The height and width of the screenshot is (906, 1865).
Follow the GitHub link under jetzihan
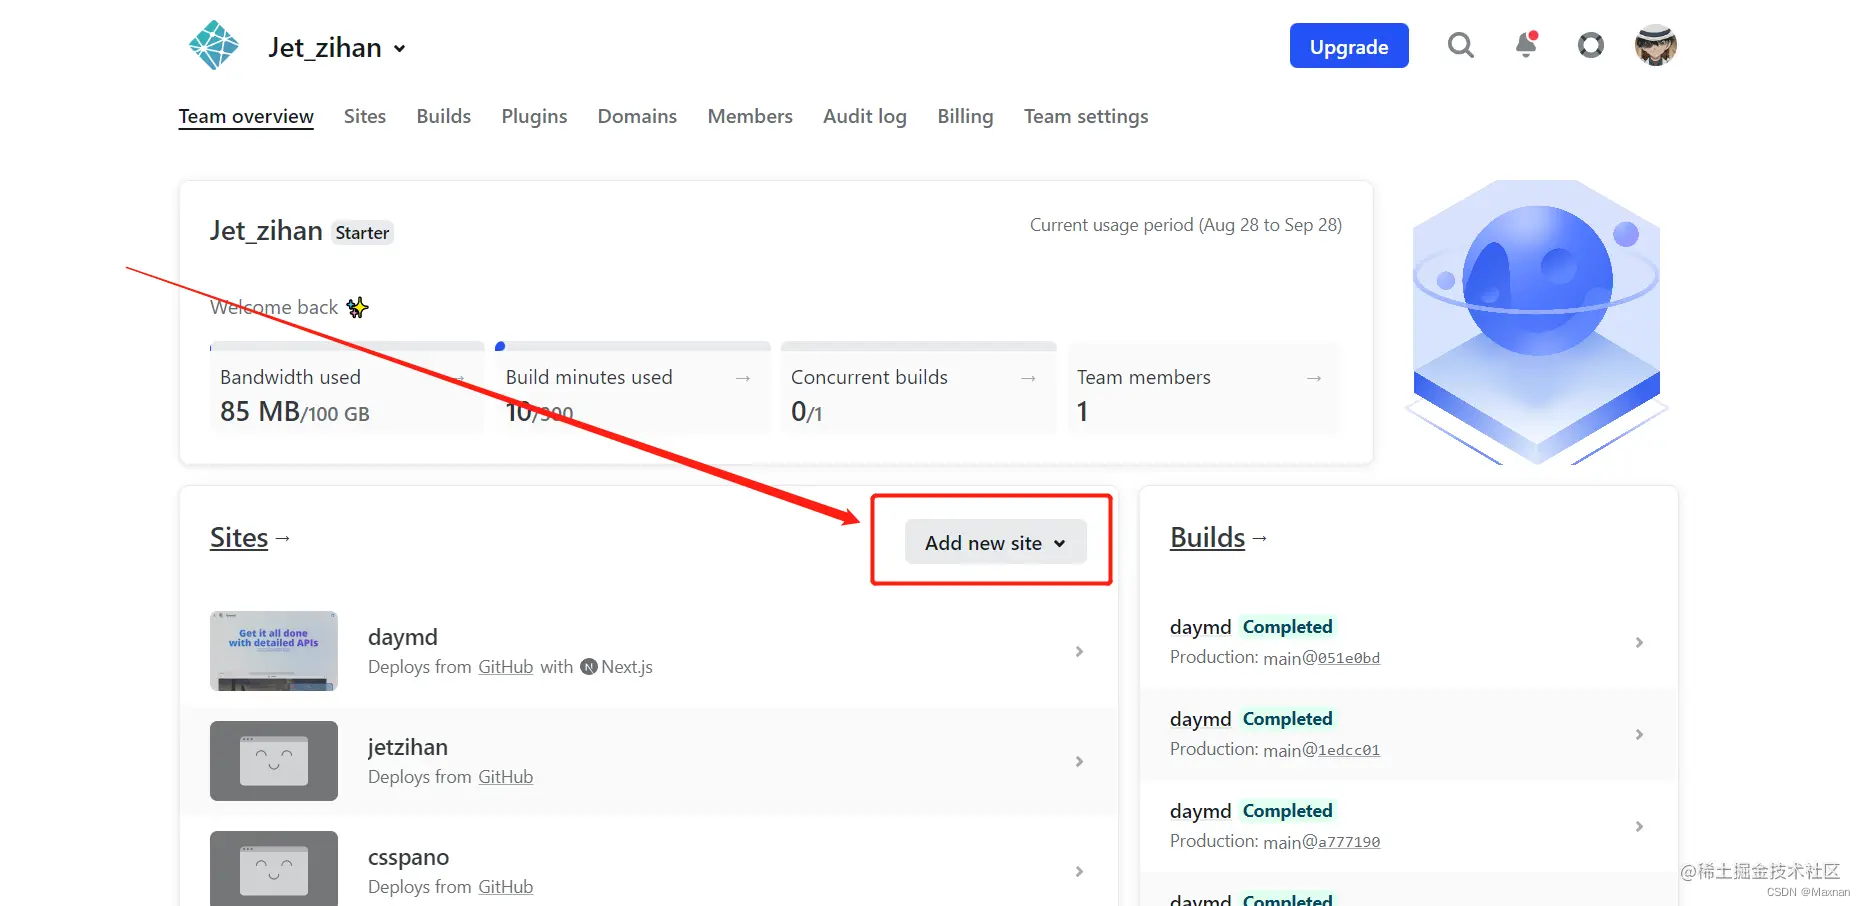505,777
